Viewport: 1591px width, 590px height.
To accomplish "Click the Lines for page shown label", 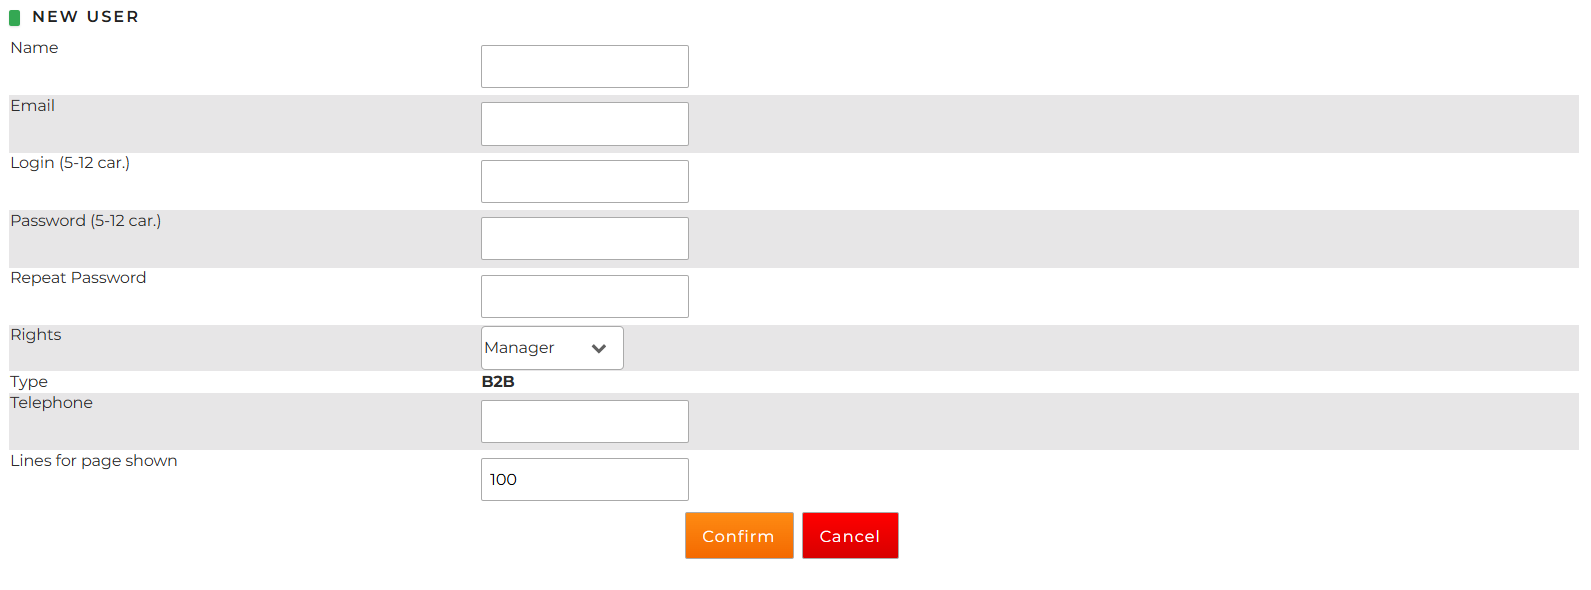I will point(94,461).
